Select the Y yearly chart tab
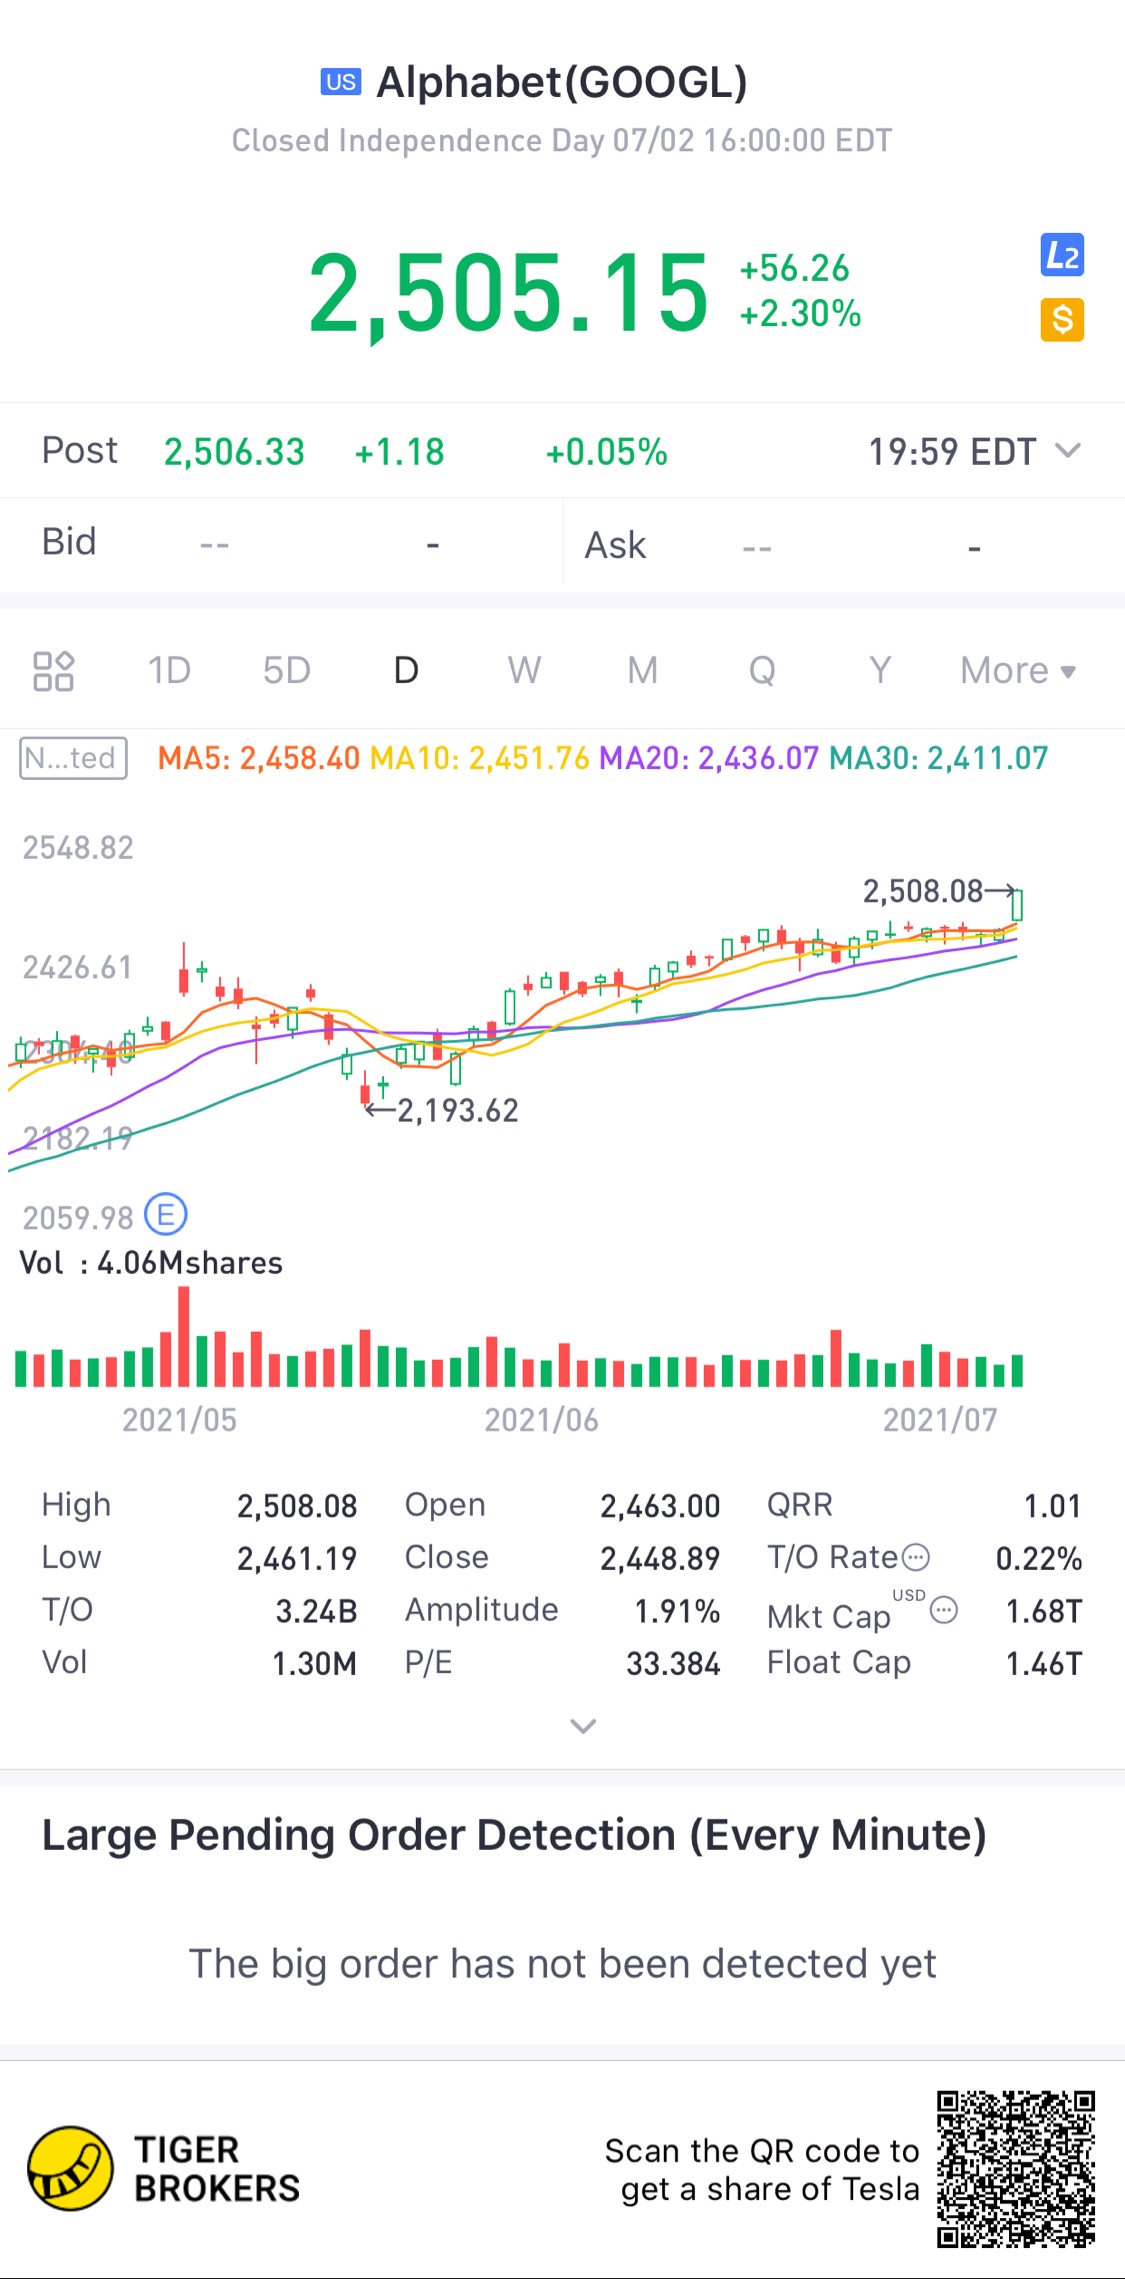This screenshot has width=1125, height=2279. click(880, 671)
